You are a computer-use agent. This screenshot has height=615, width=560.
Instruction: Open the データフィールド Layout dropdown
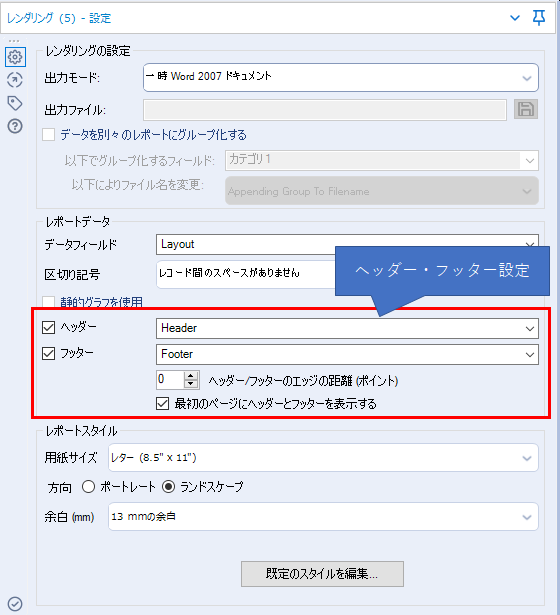coord(347,244)
